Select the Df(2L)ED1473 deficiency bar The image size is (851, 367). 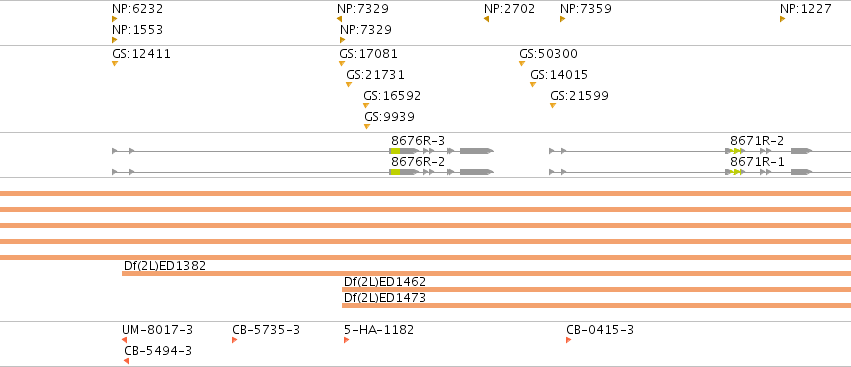596,306
